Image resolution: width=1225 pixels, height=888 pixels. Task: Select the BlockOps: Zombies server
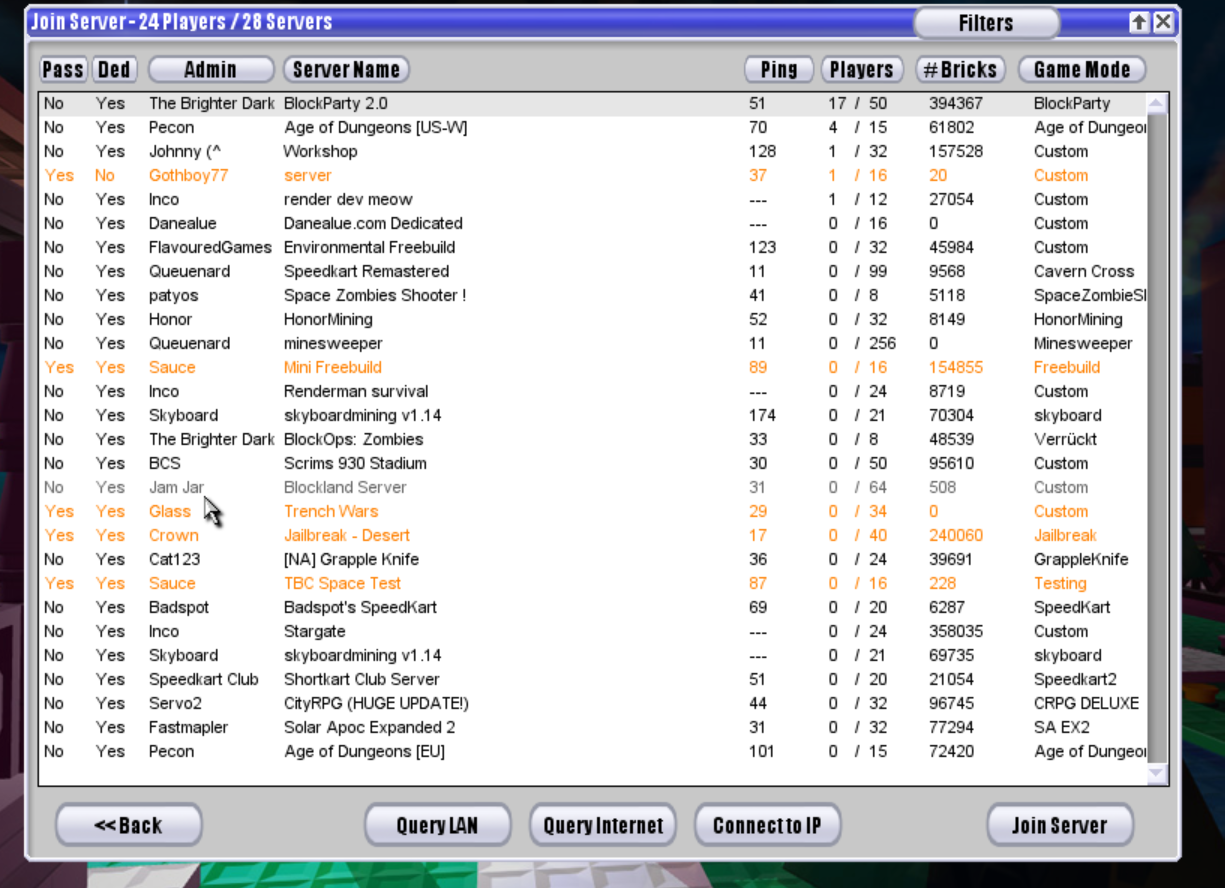593,439
